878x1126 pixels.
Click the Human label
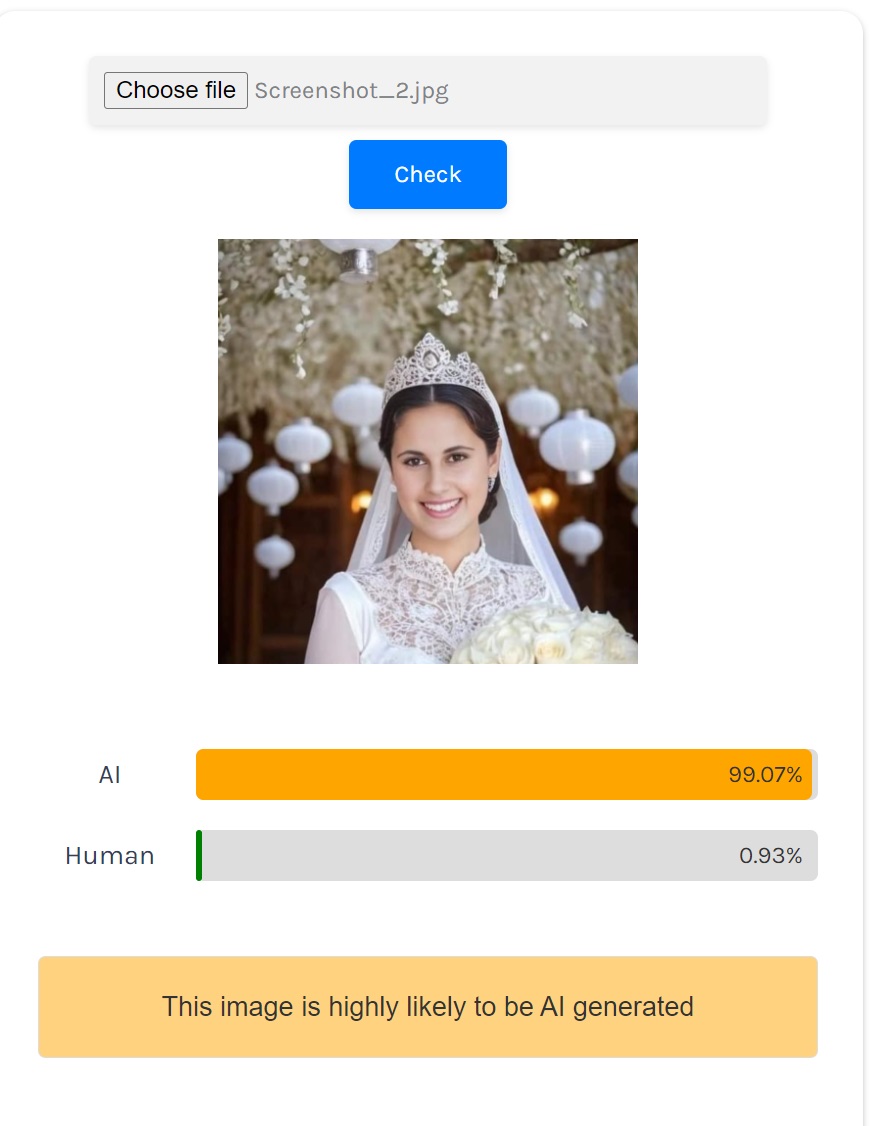110,856
